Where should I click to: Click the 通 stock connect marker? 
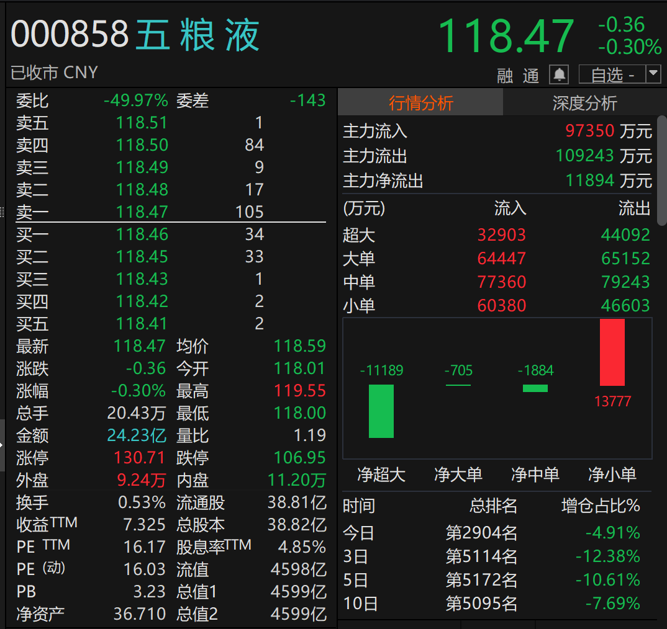(x=530, y=75)
